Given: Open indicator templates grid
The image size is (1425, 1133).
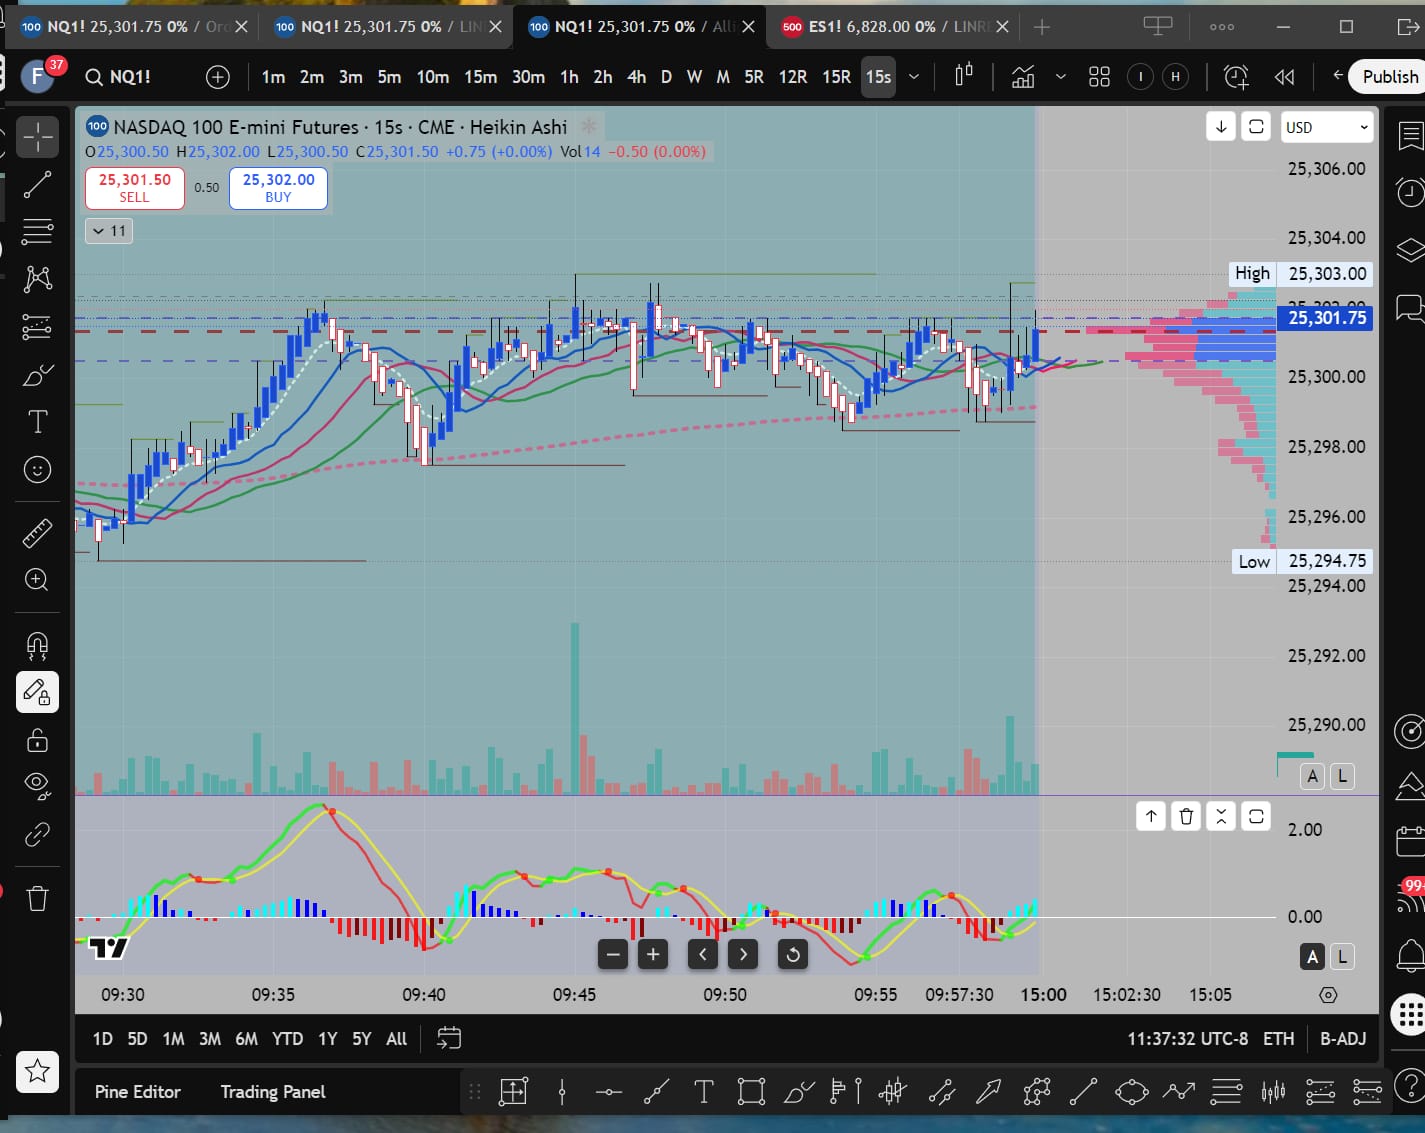Looking at the screenshot, I should pos(1099,77).
